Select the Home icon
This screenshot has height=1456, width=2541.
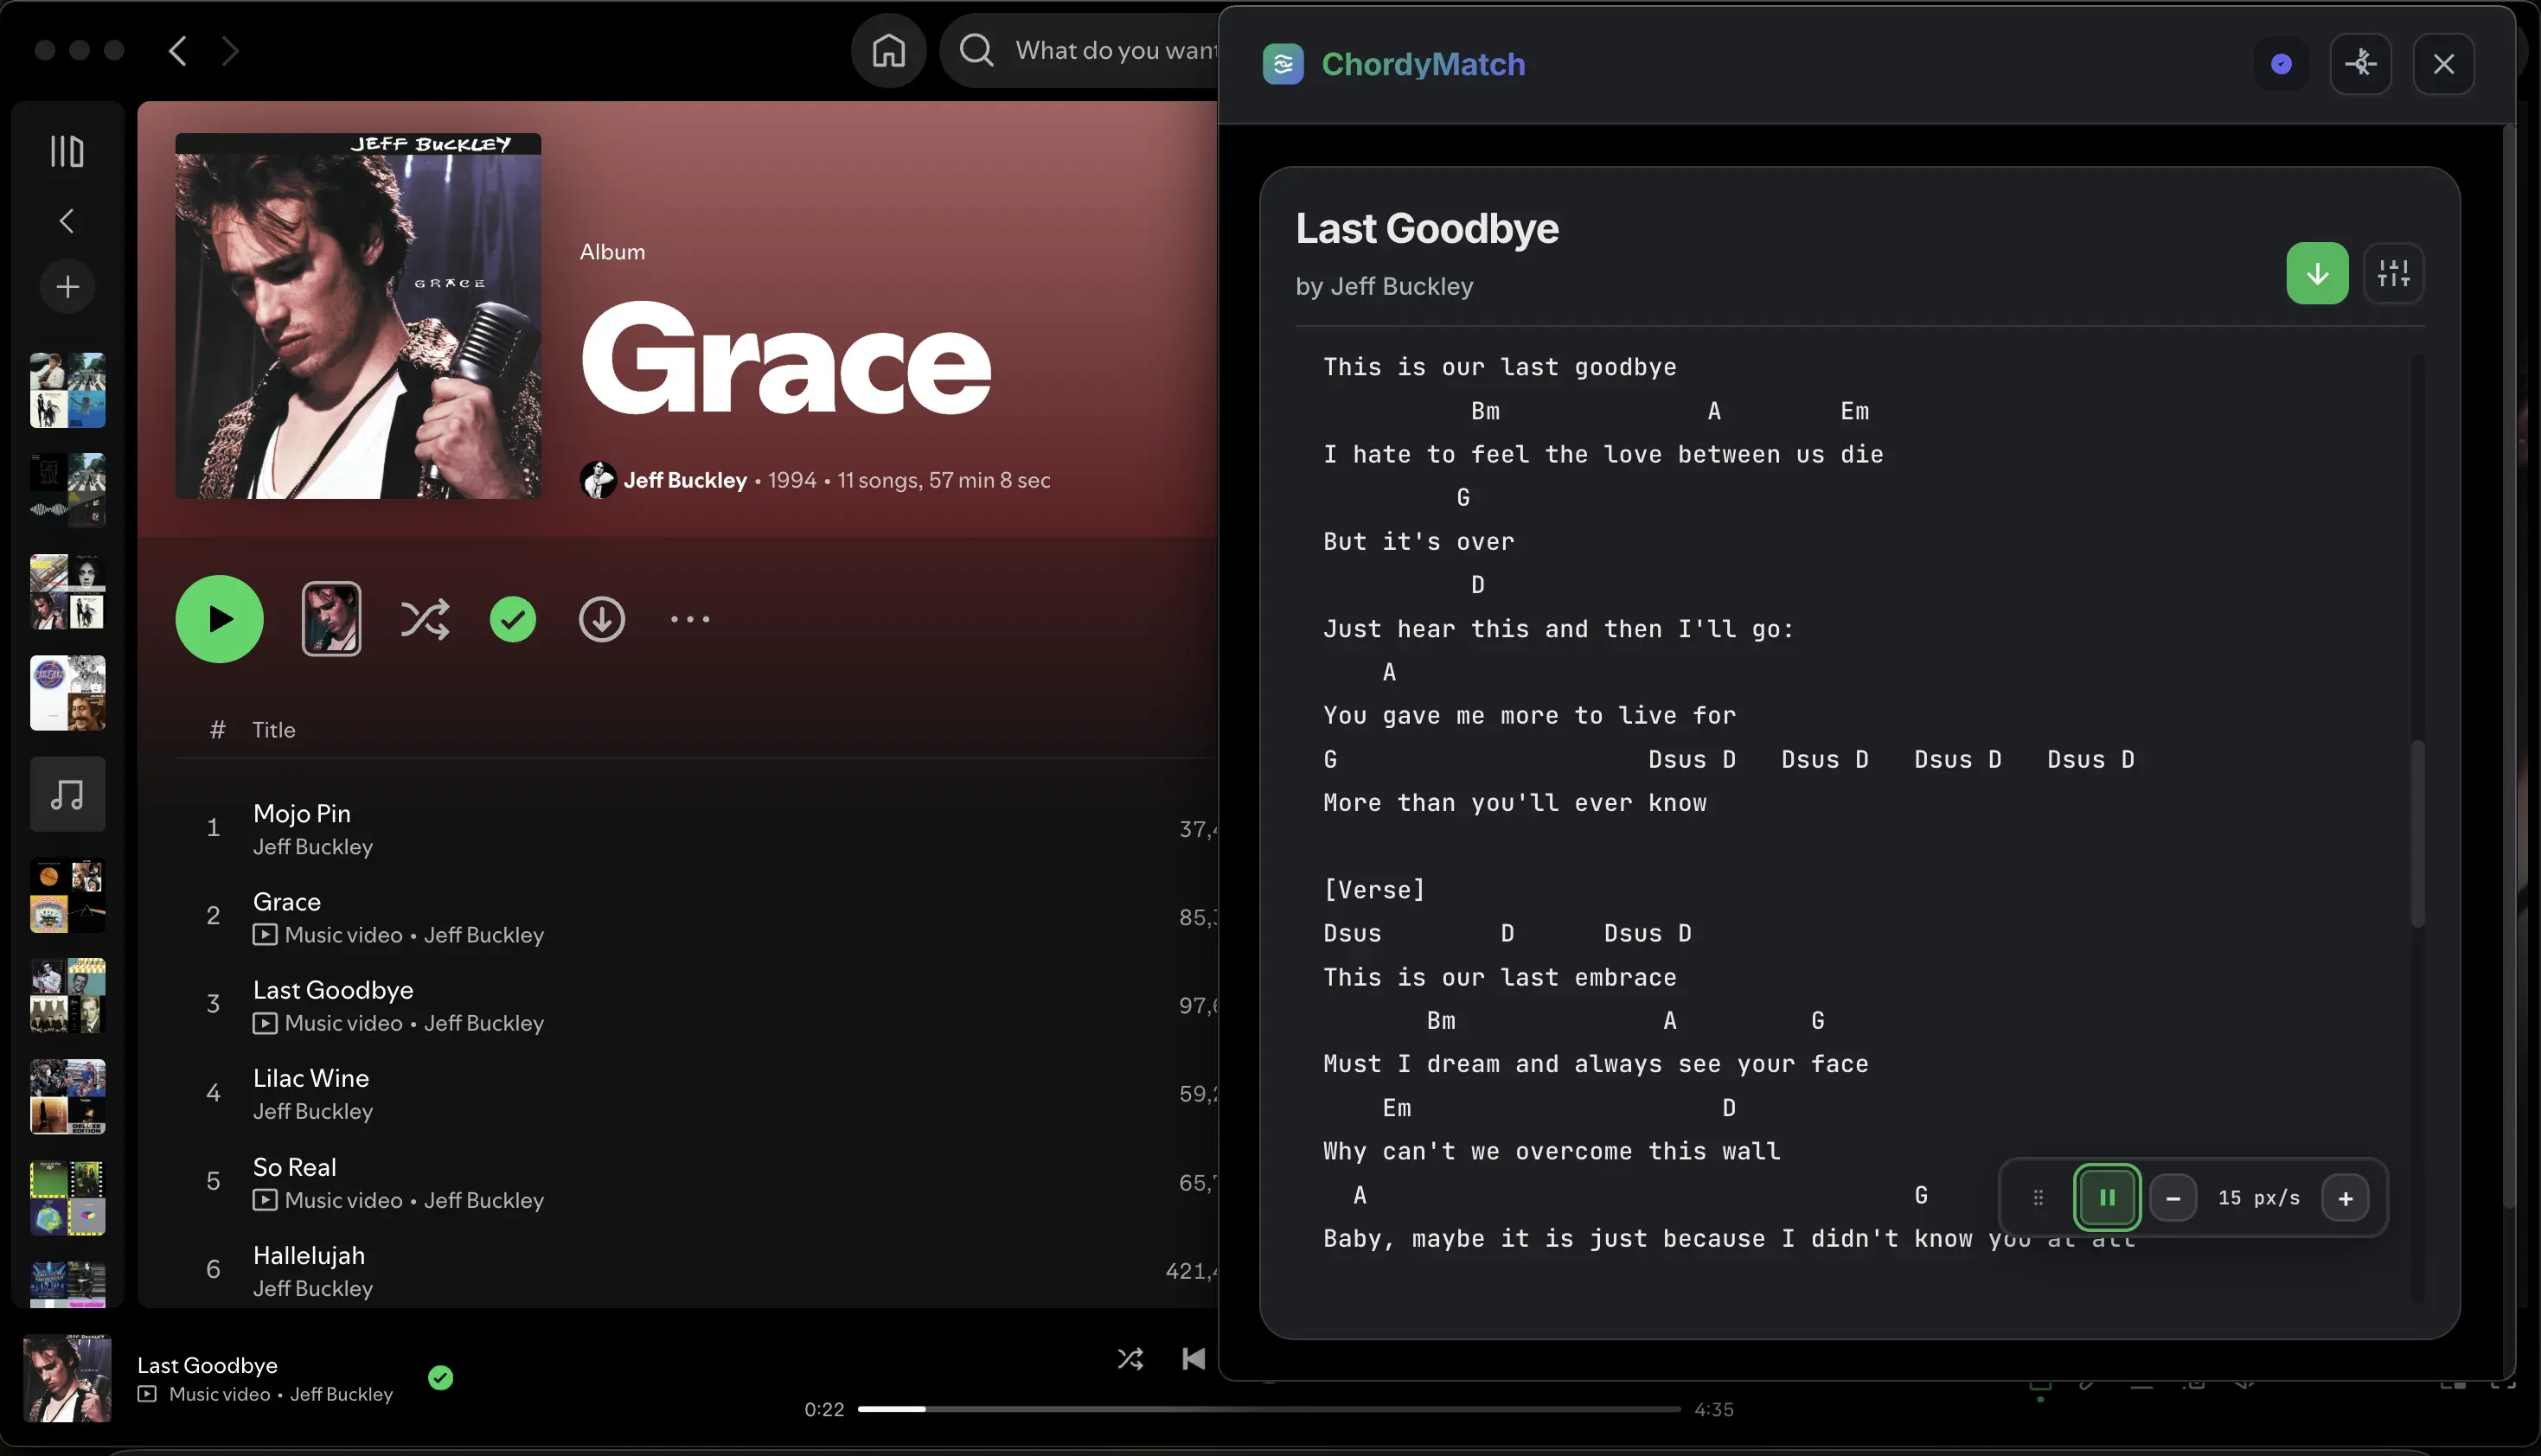pyautogui.click(x=888, y=50)
